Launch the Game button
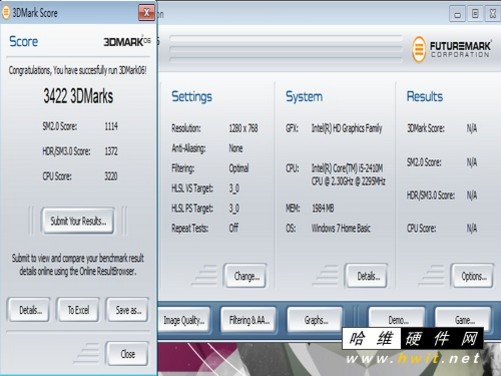 [x=464, y=319]
